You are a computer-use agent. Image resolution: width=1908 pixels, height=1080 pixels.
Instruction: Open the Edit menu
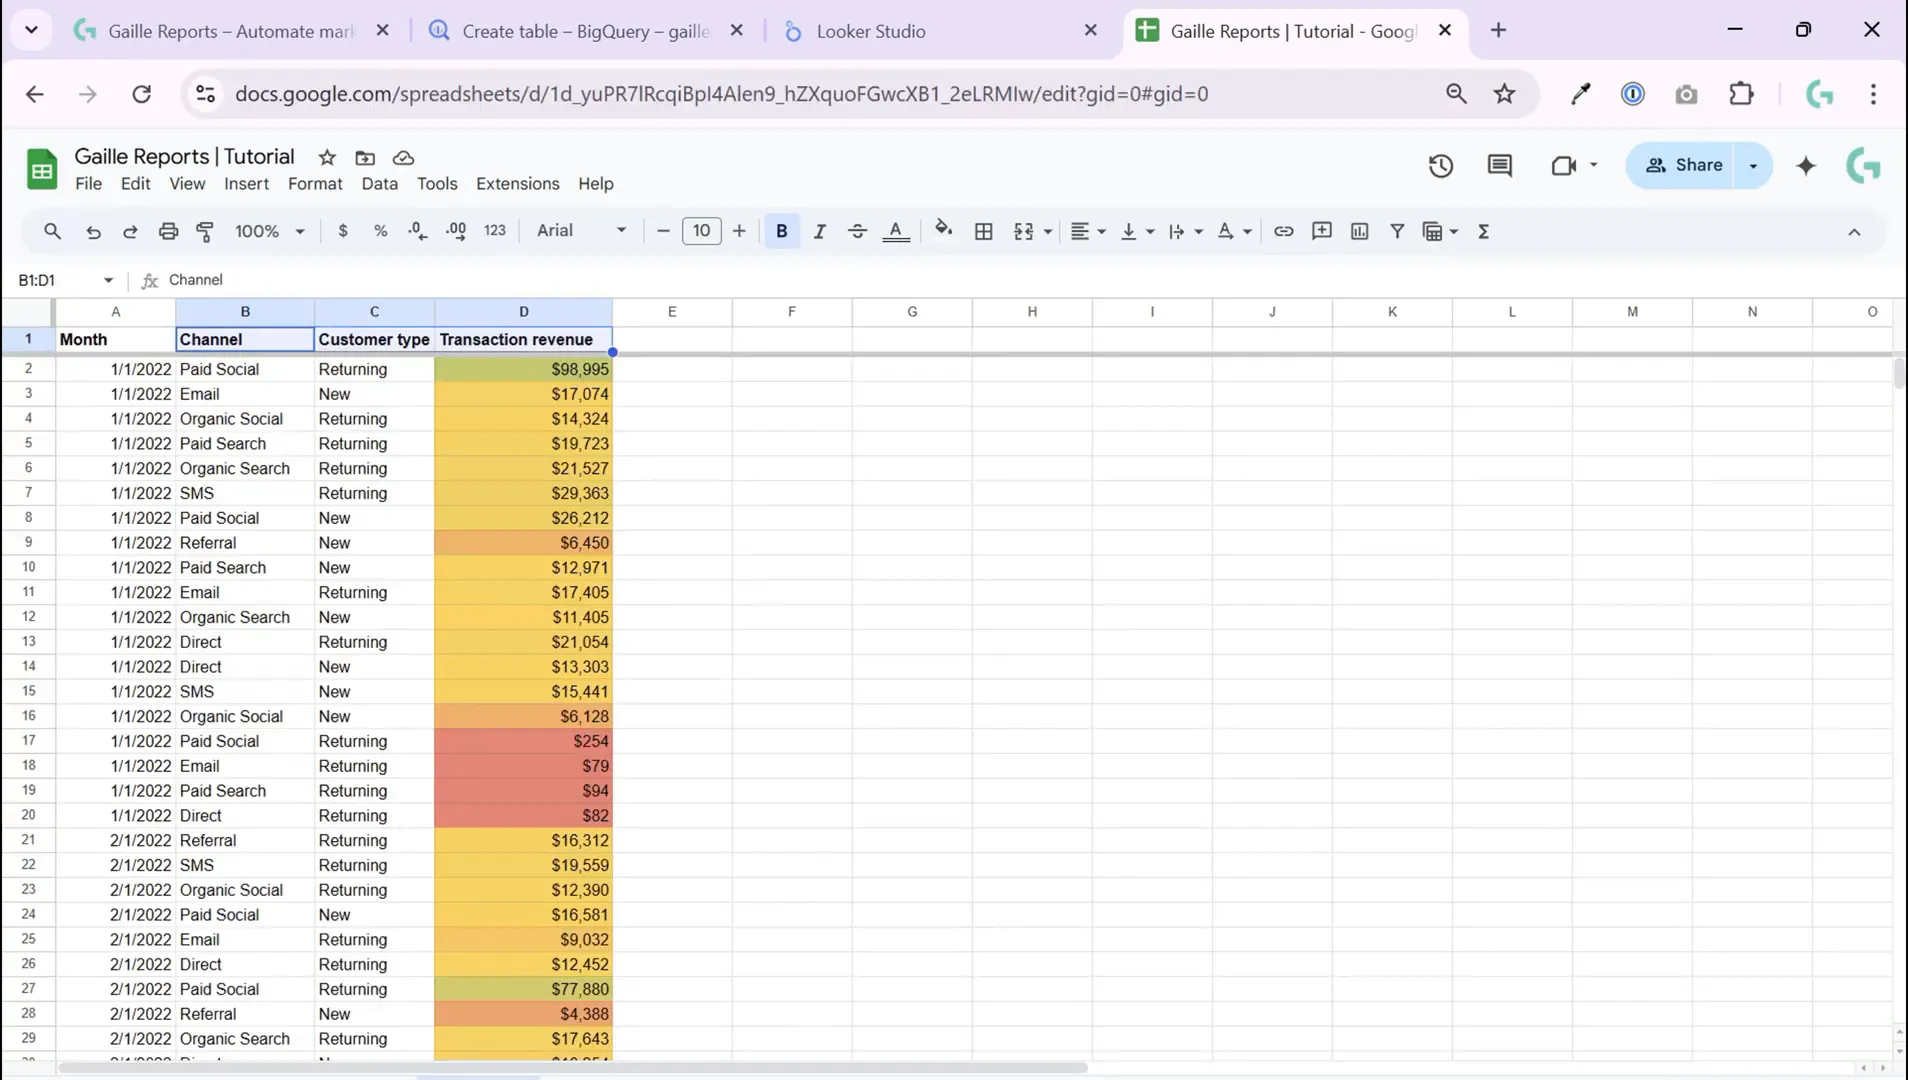coord(135,184)
